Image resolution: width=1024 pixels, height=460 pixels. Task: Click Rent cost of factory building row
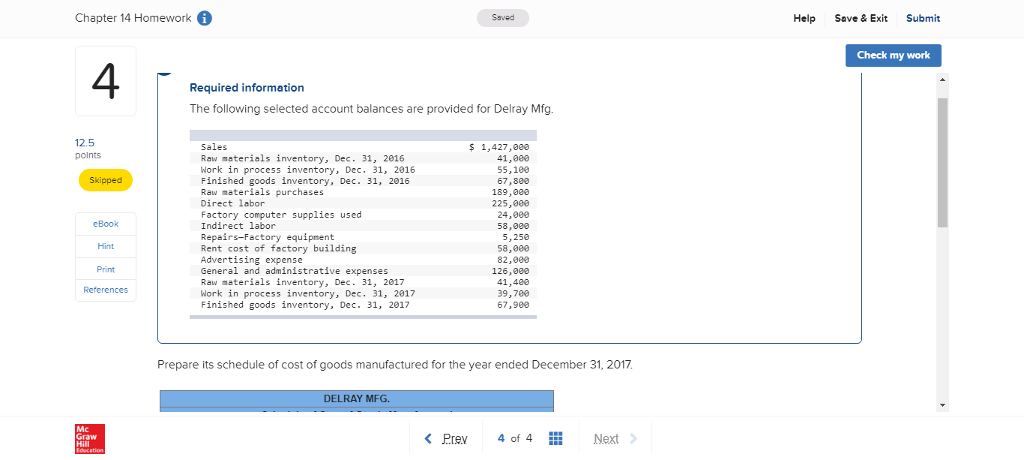coord(363,248)
